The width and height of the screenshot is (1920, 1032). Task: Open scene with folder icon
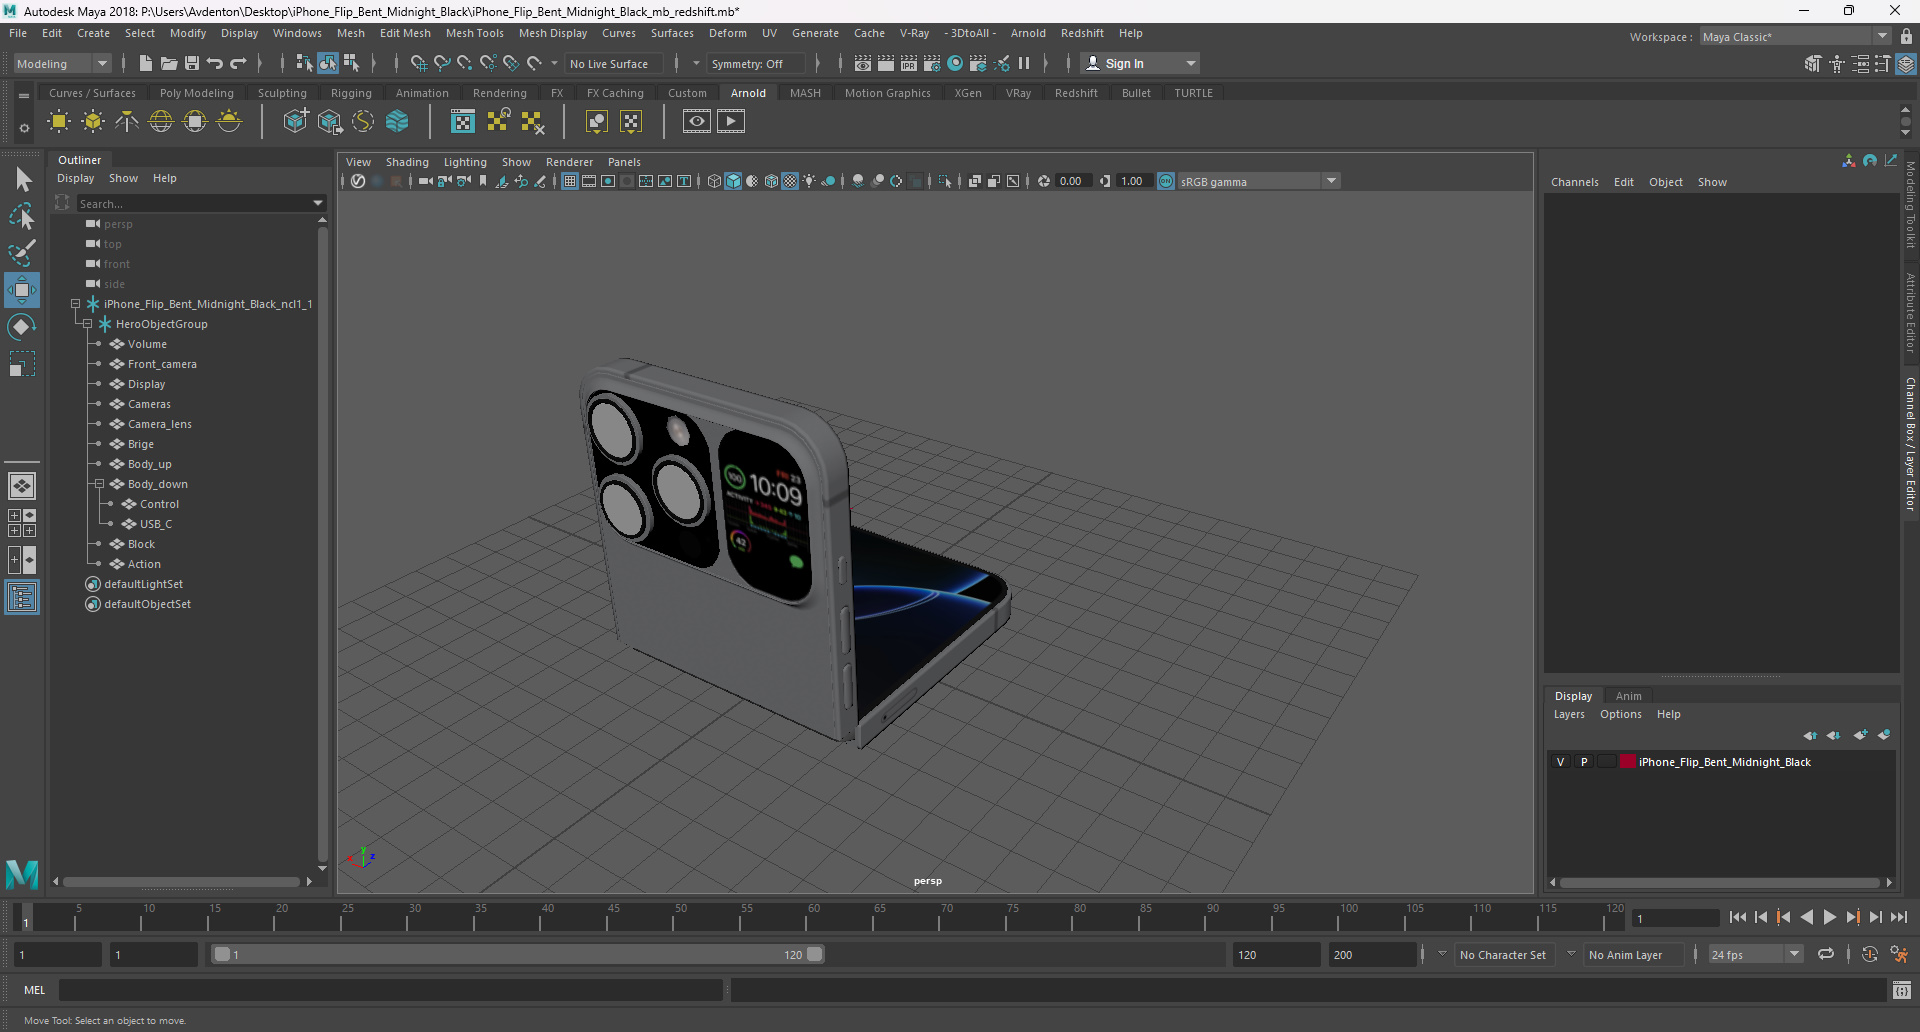(x=169, y=63)
